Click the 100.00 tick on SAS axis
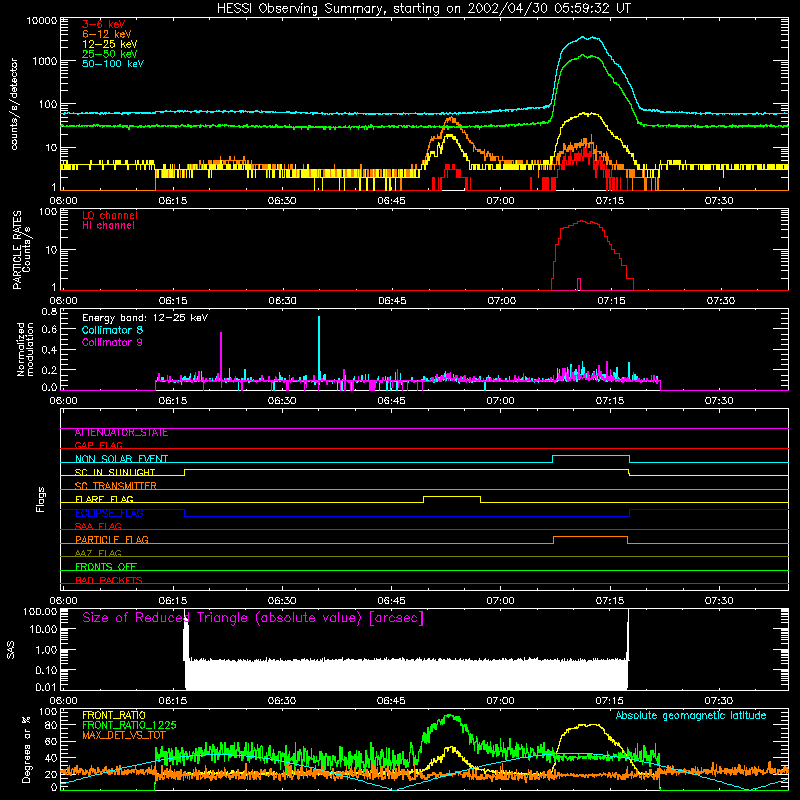 click(40, 612)
